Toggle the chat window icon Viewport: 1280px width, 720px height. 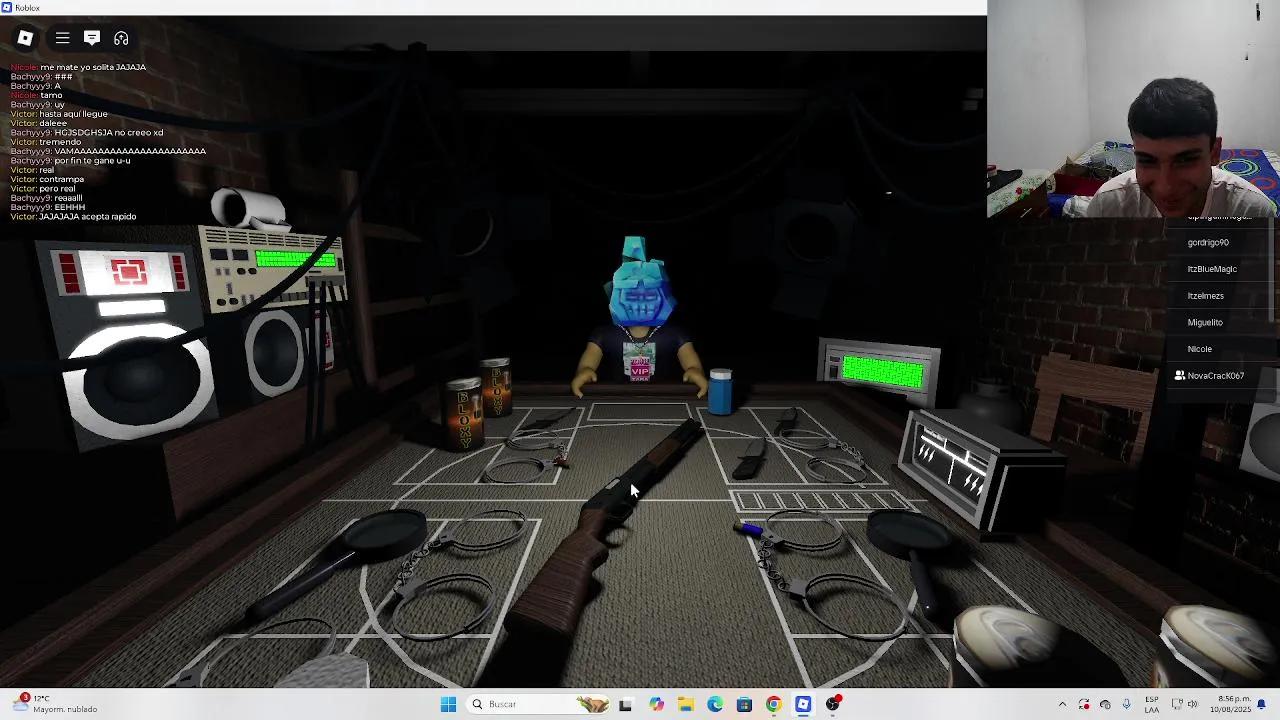point(92,38)
